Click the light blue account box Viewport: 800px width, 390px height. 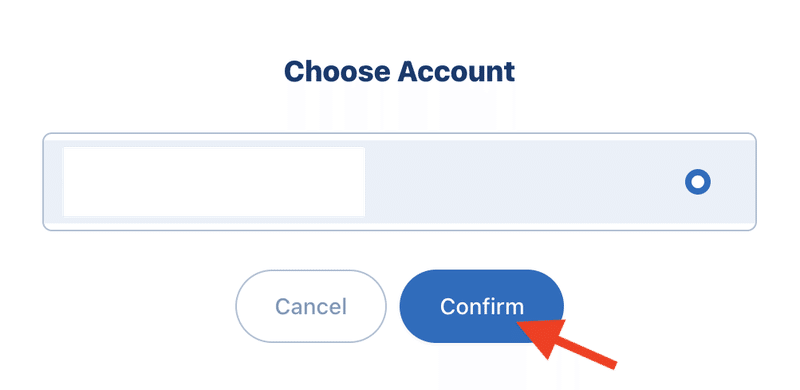coord(399,182)
